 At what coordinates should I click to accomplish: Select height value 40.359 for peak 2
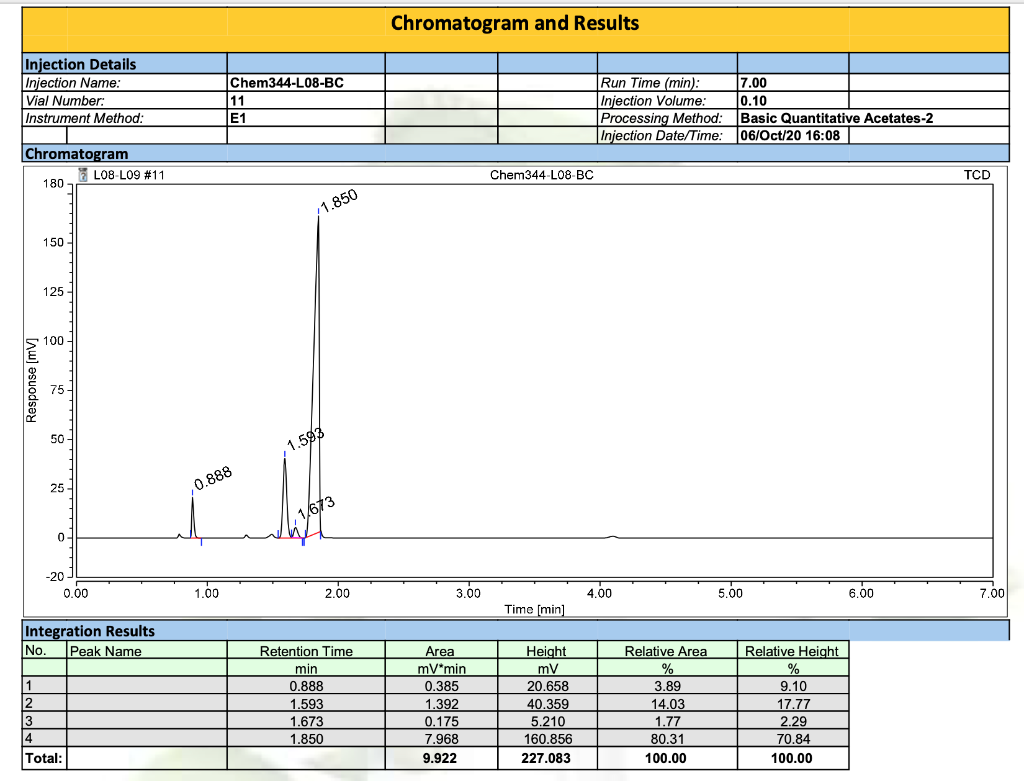(x=547, y=704)
